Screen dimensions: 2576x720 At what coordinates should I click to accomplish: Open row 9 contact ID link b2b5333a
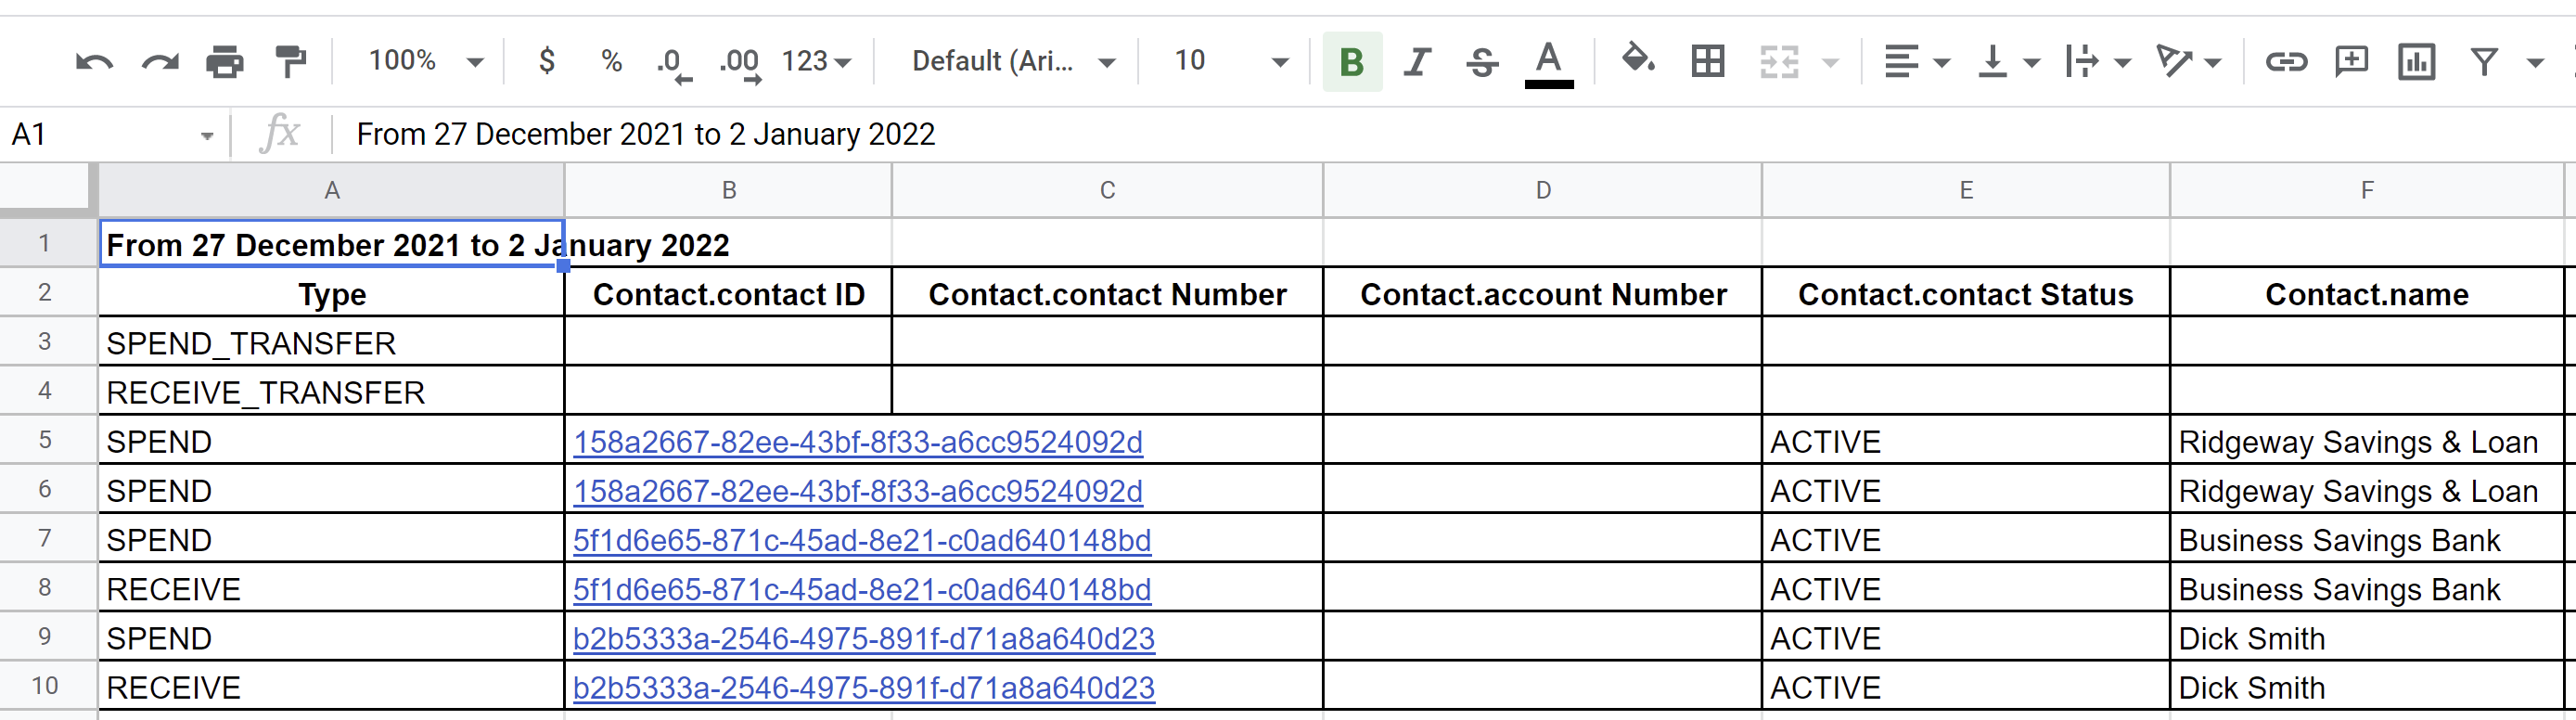(x=864, y=638)
